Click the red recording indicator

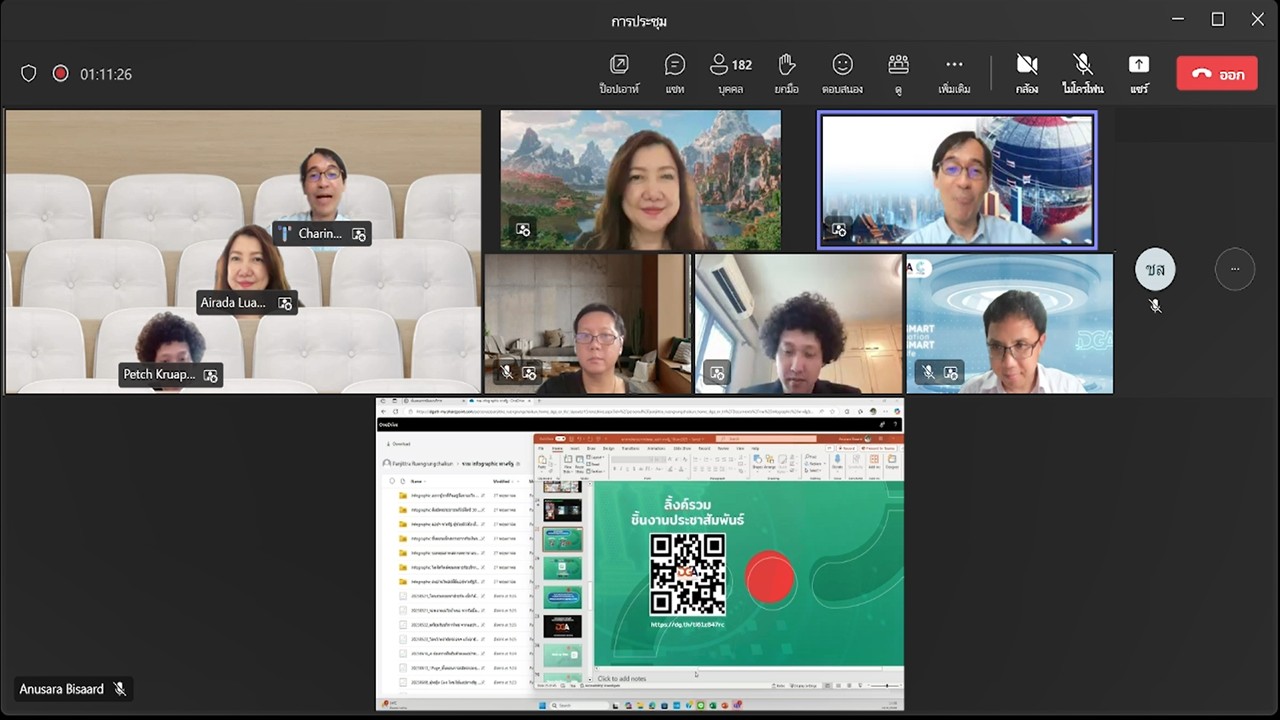60,74
